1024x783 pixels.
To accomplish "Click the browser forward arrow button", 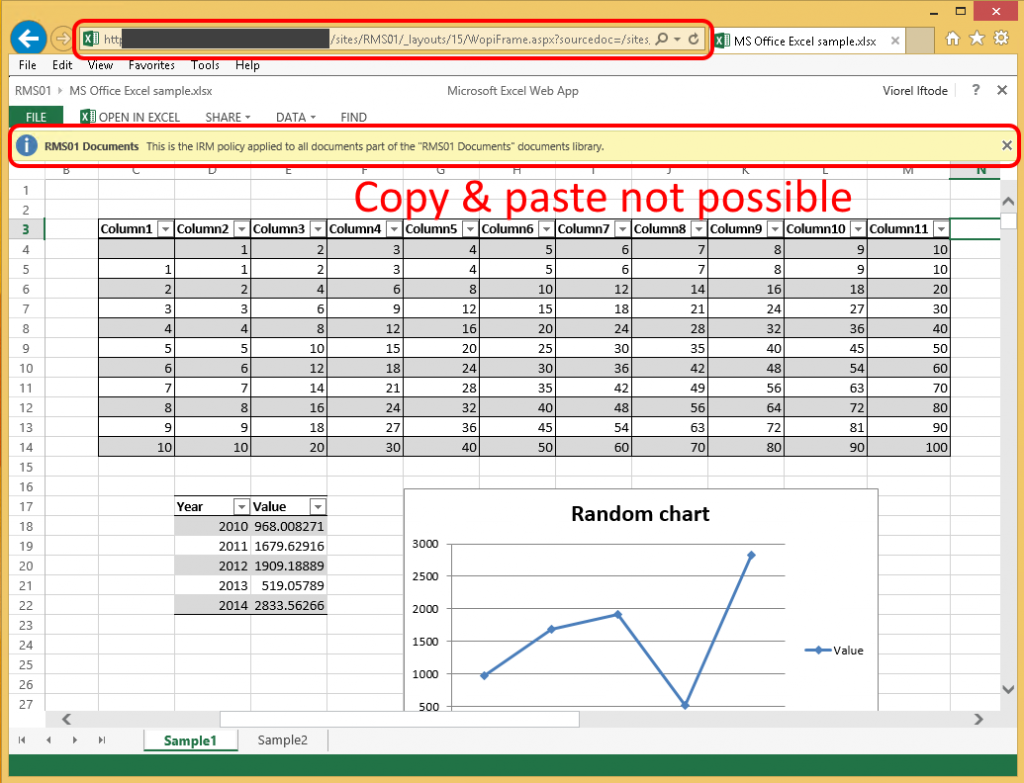I will point(62,39).
